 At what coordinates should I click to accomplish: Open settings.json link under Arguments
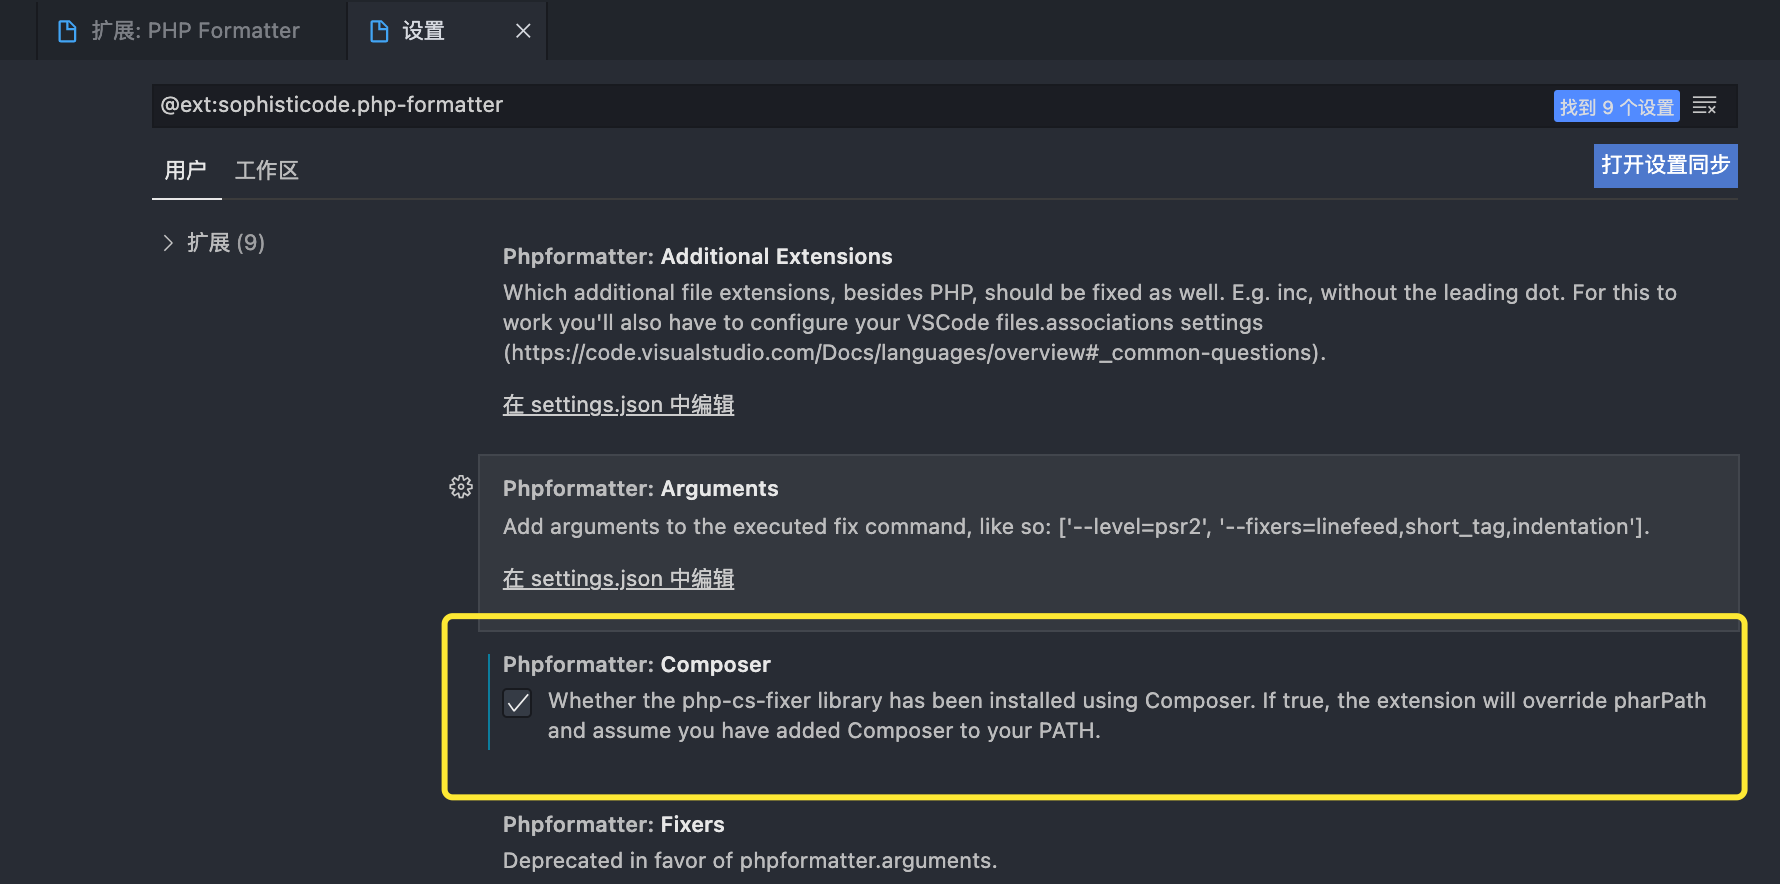618,579
